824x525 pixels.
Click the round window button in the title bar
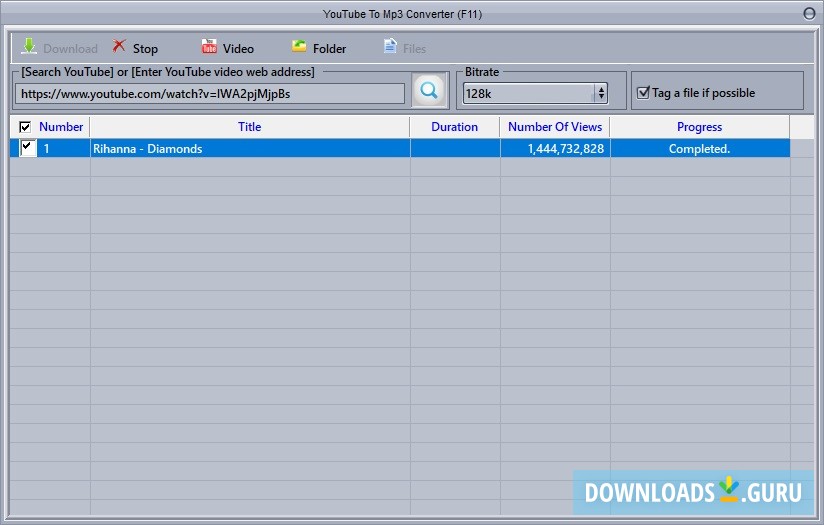coord(809,14)
